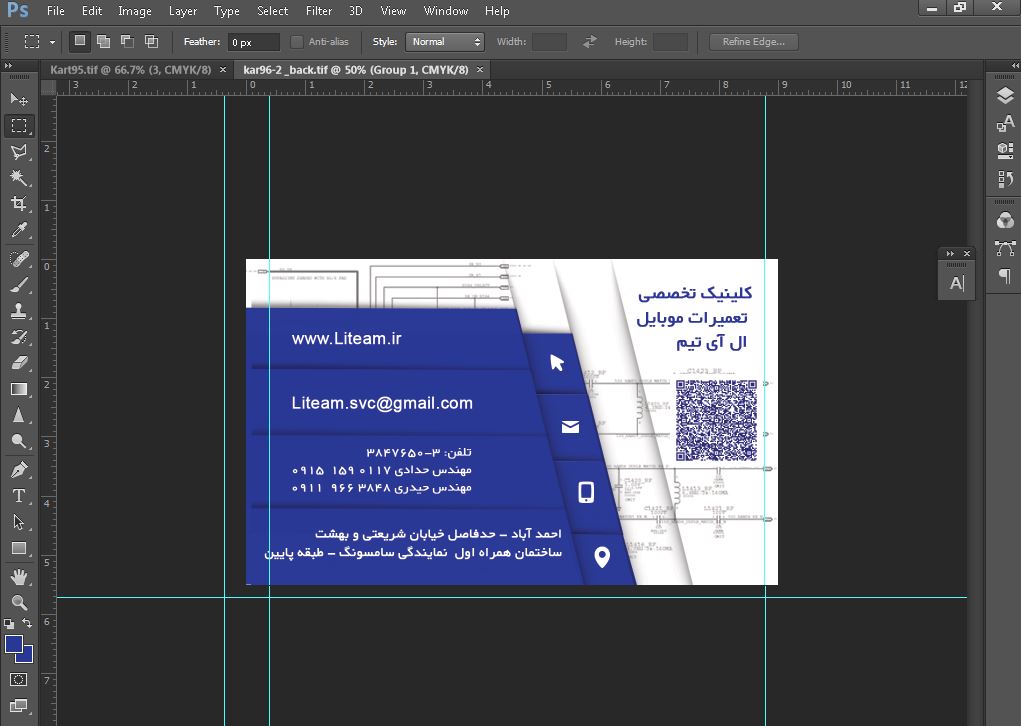Select the Horizontal Type tool
Screen dimensions: 1021x726
(19, 496)
